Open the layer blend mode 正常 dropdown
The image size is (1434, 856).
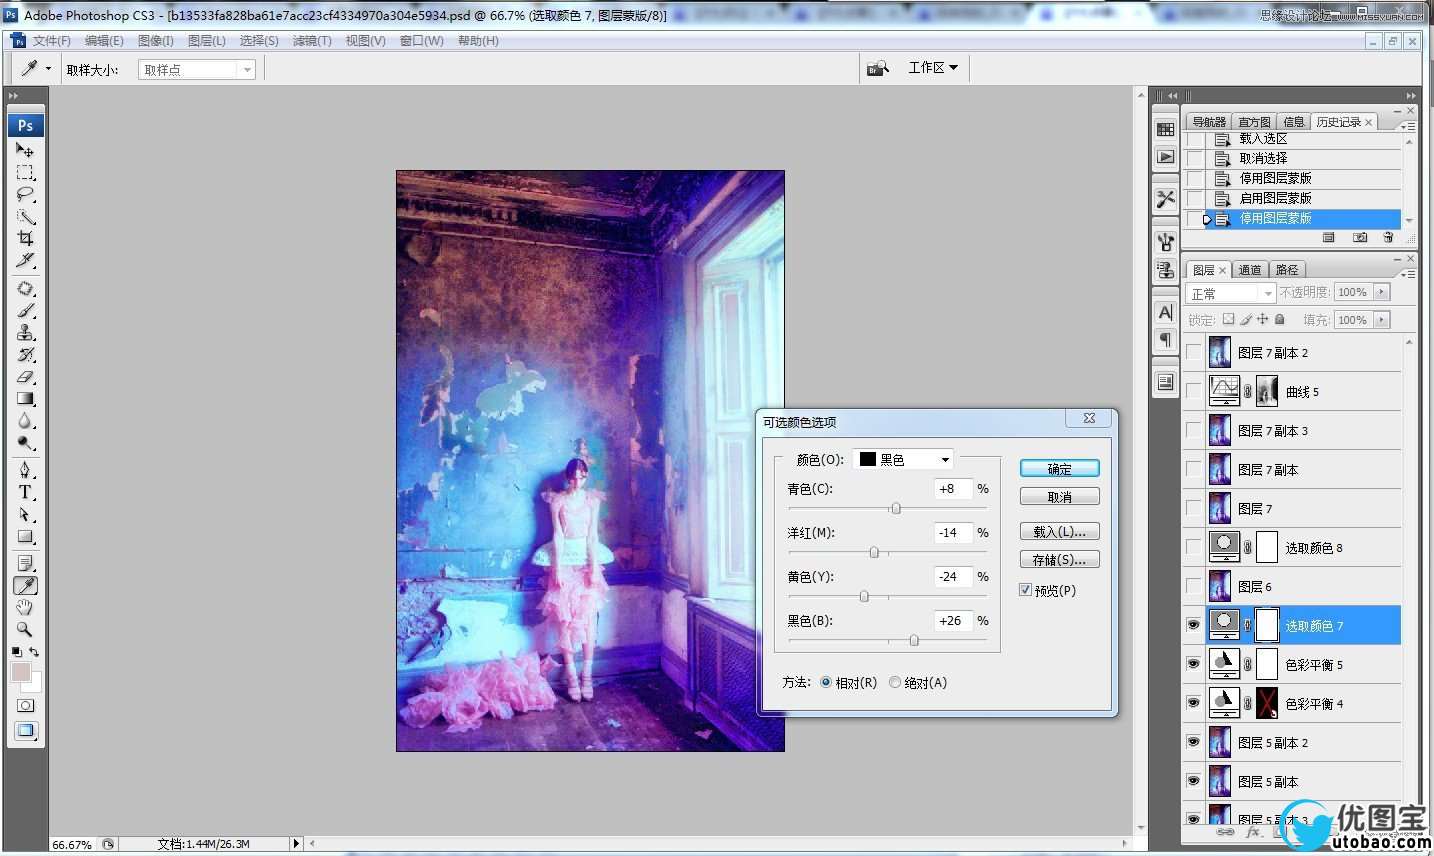1230,293
